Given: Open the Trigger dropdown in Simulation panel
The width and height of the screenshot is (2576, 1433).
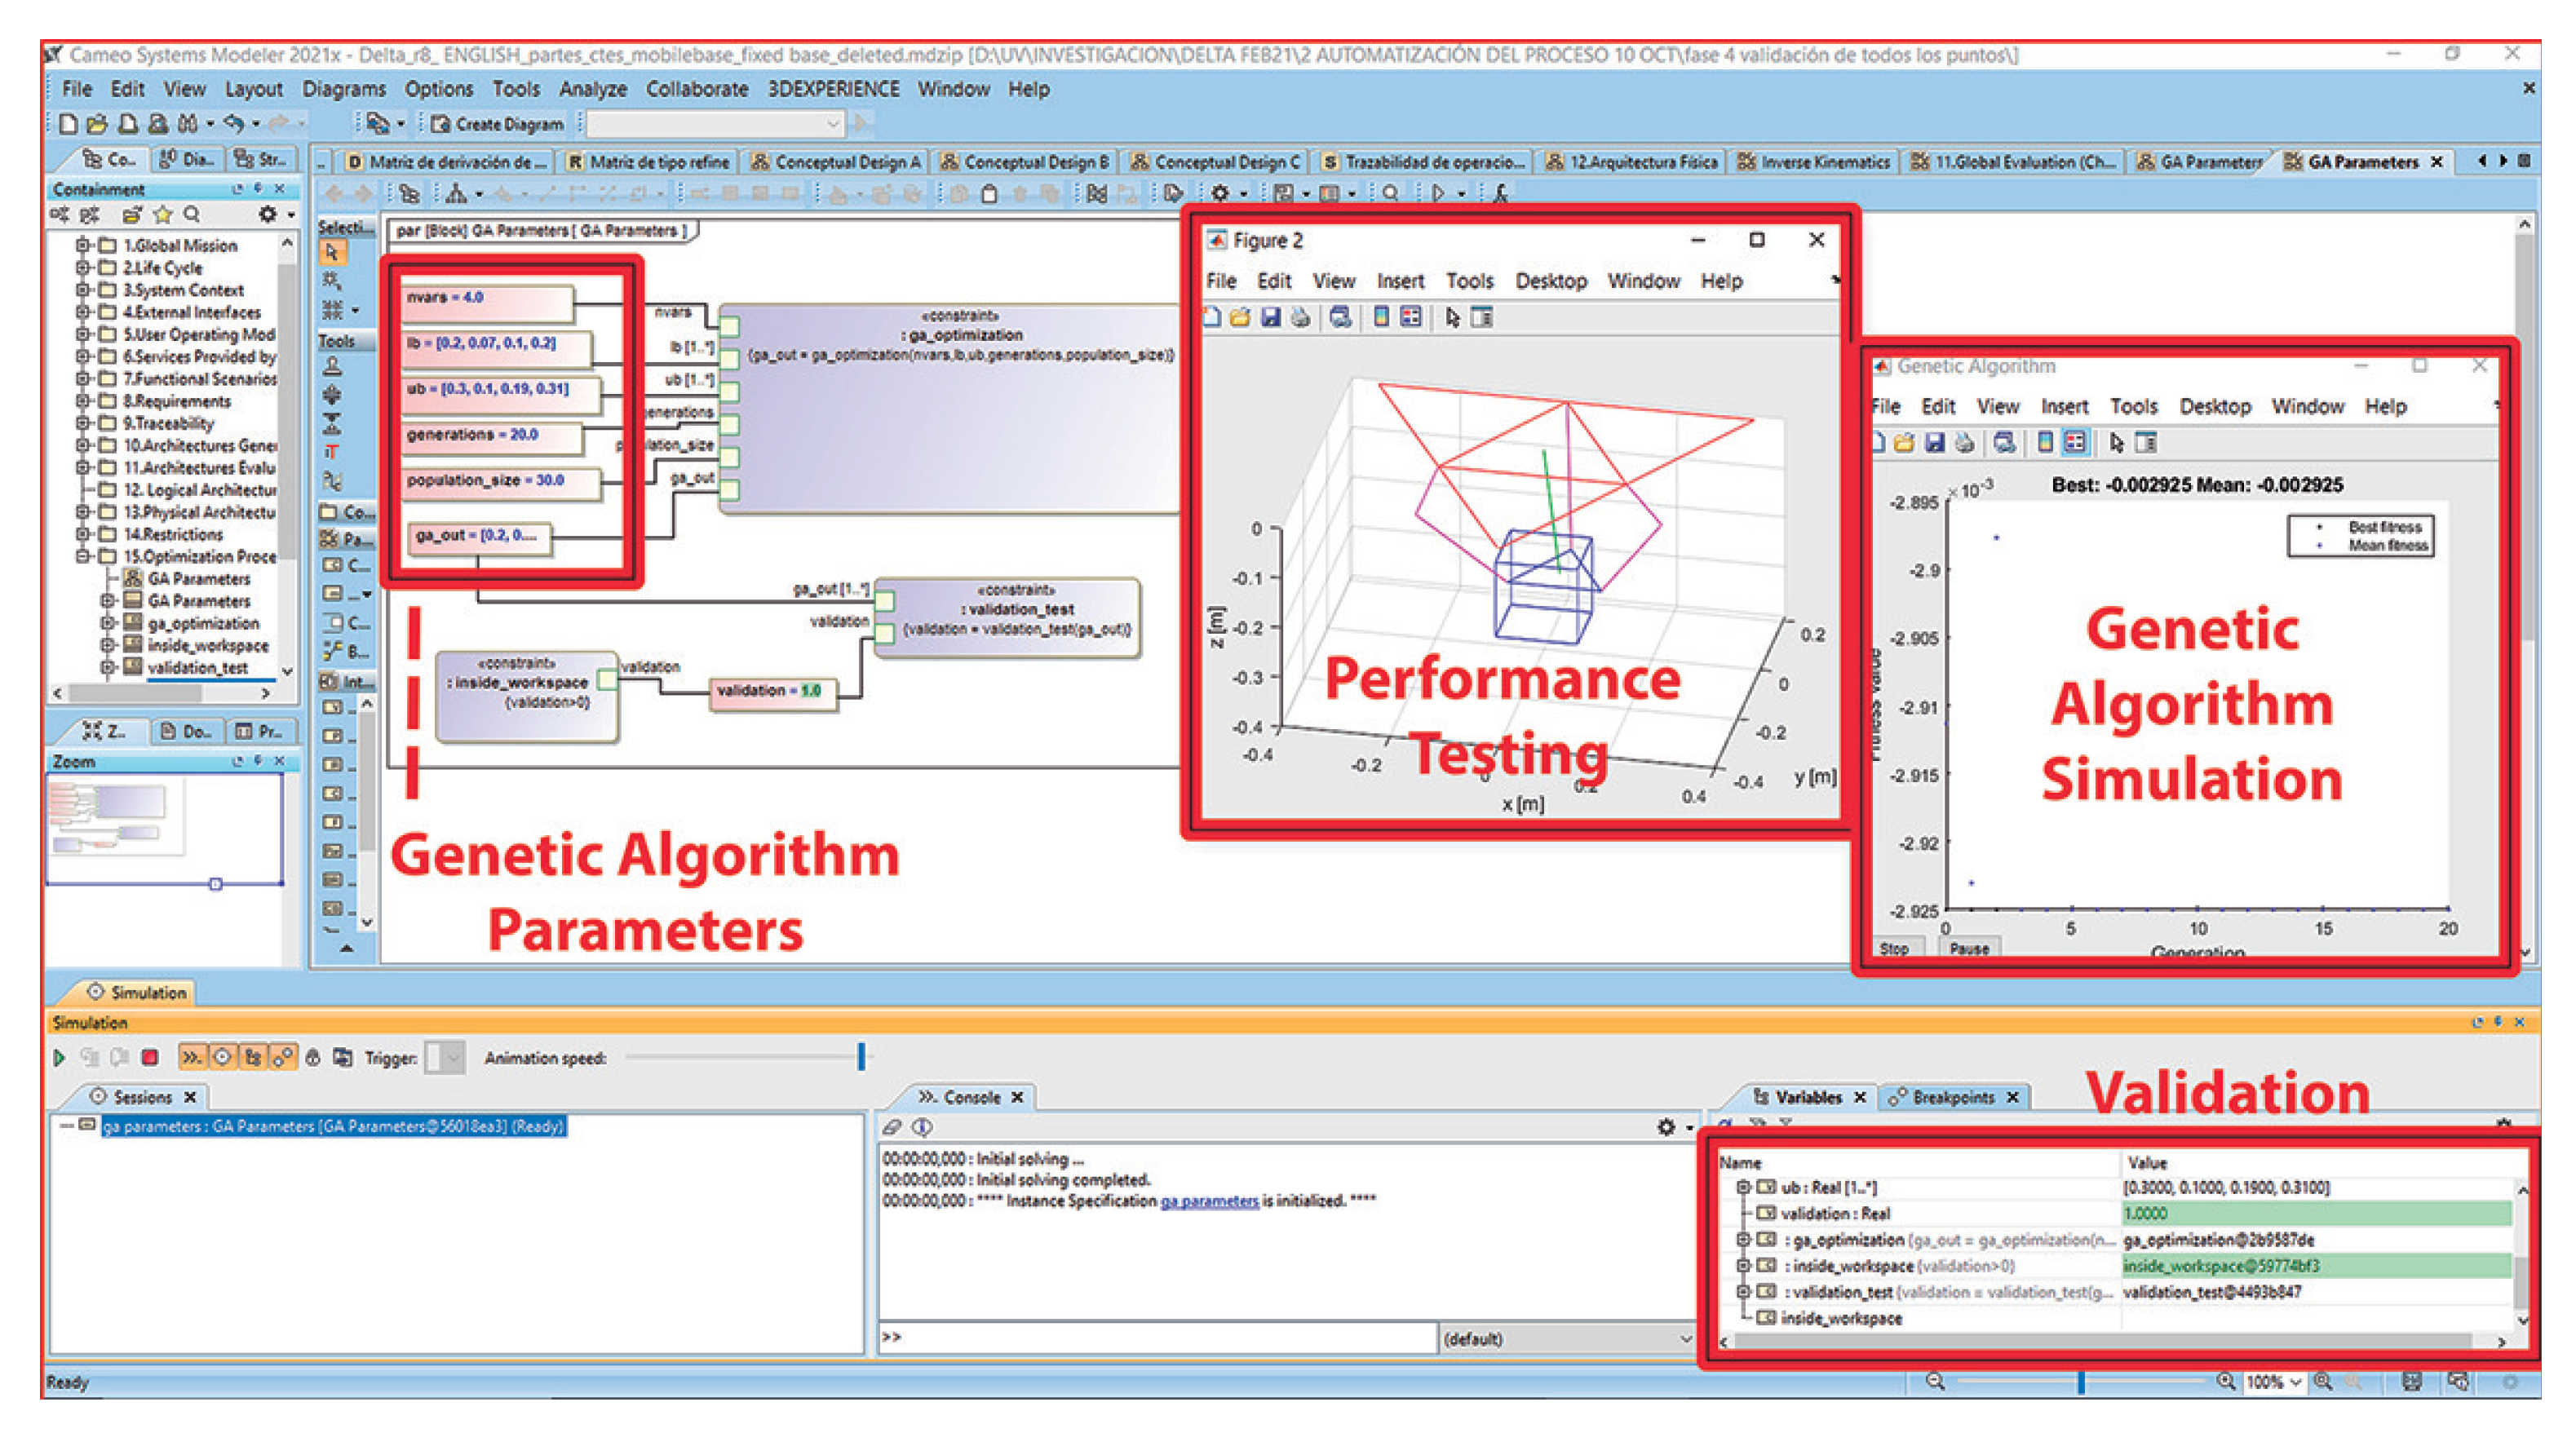Looking at the screenshot, I should [x=454, y=1057].
